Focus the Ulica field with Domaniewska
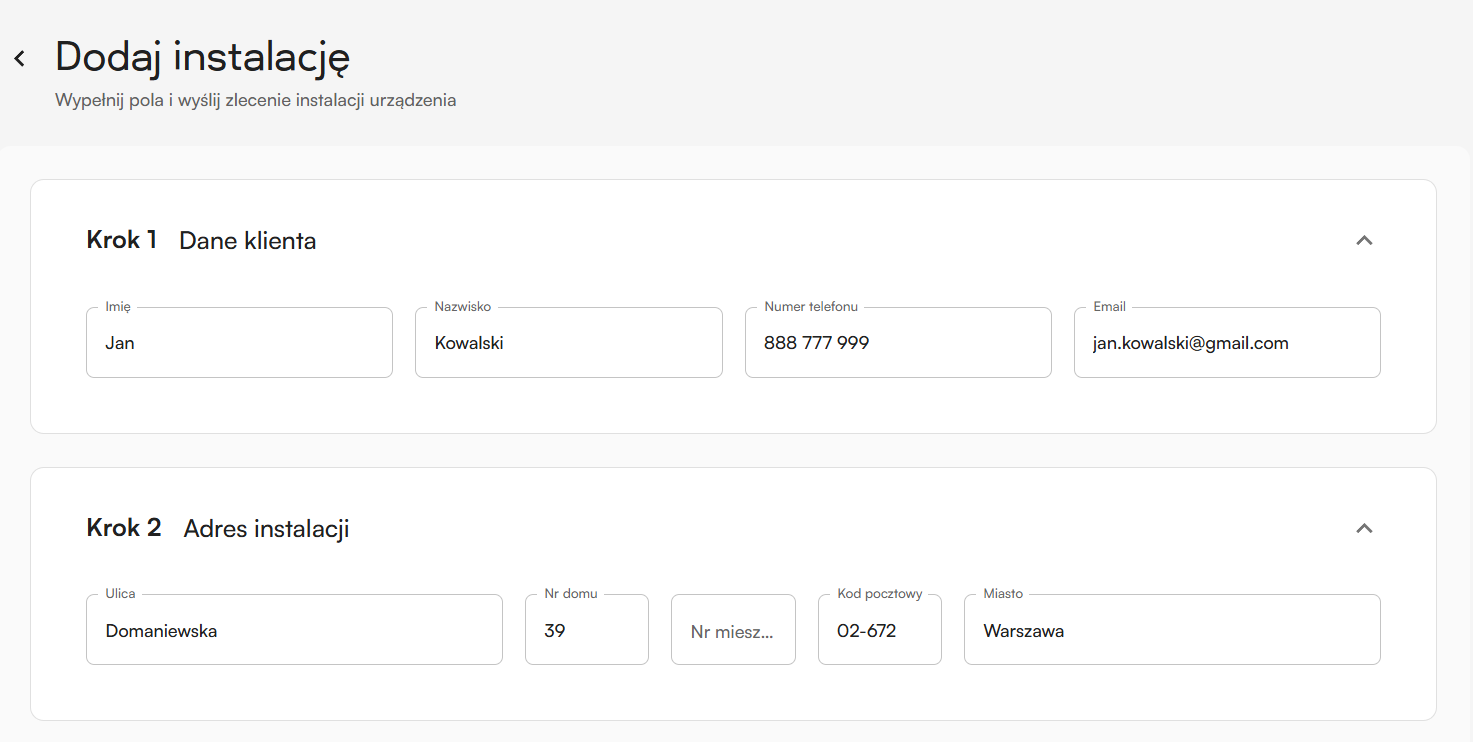Image resolution: width=1473 pixels, height=742 pixels. point(294,631)
